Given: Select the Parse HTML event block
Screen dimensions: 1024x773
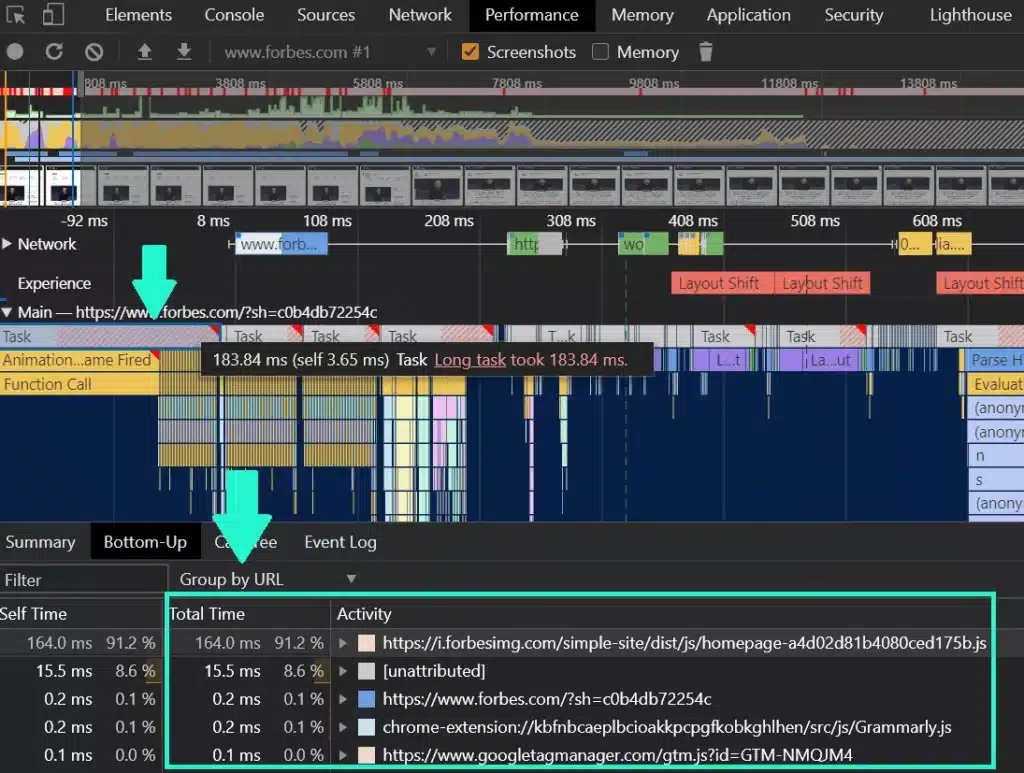Looking at the screenshot, I should [994, 360].
